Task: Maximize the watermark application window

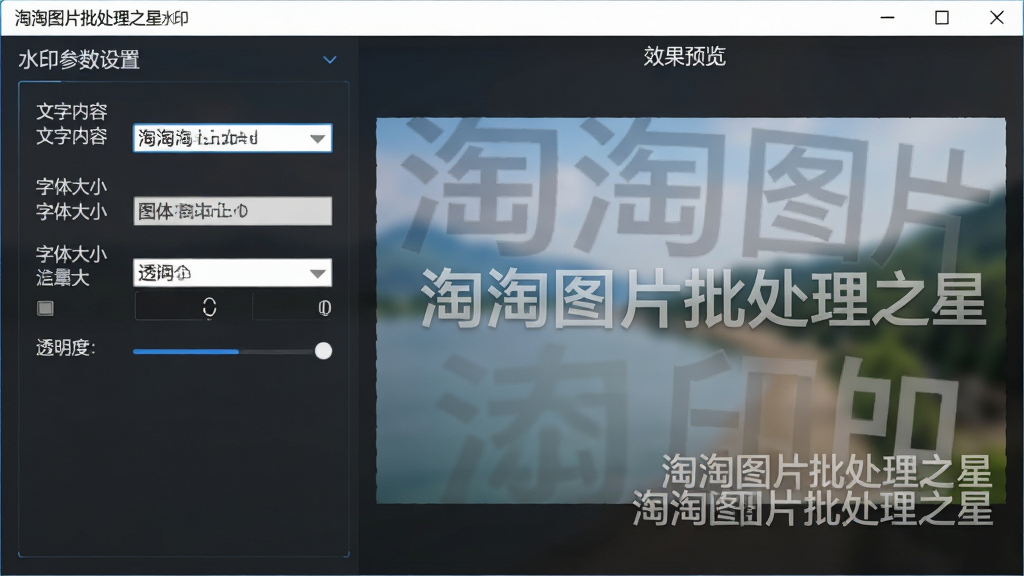Action: coord(942,18)
